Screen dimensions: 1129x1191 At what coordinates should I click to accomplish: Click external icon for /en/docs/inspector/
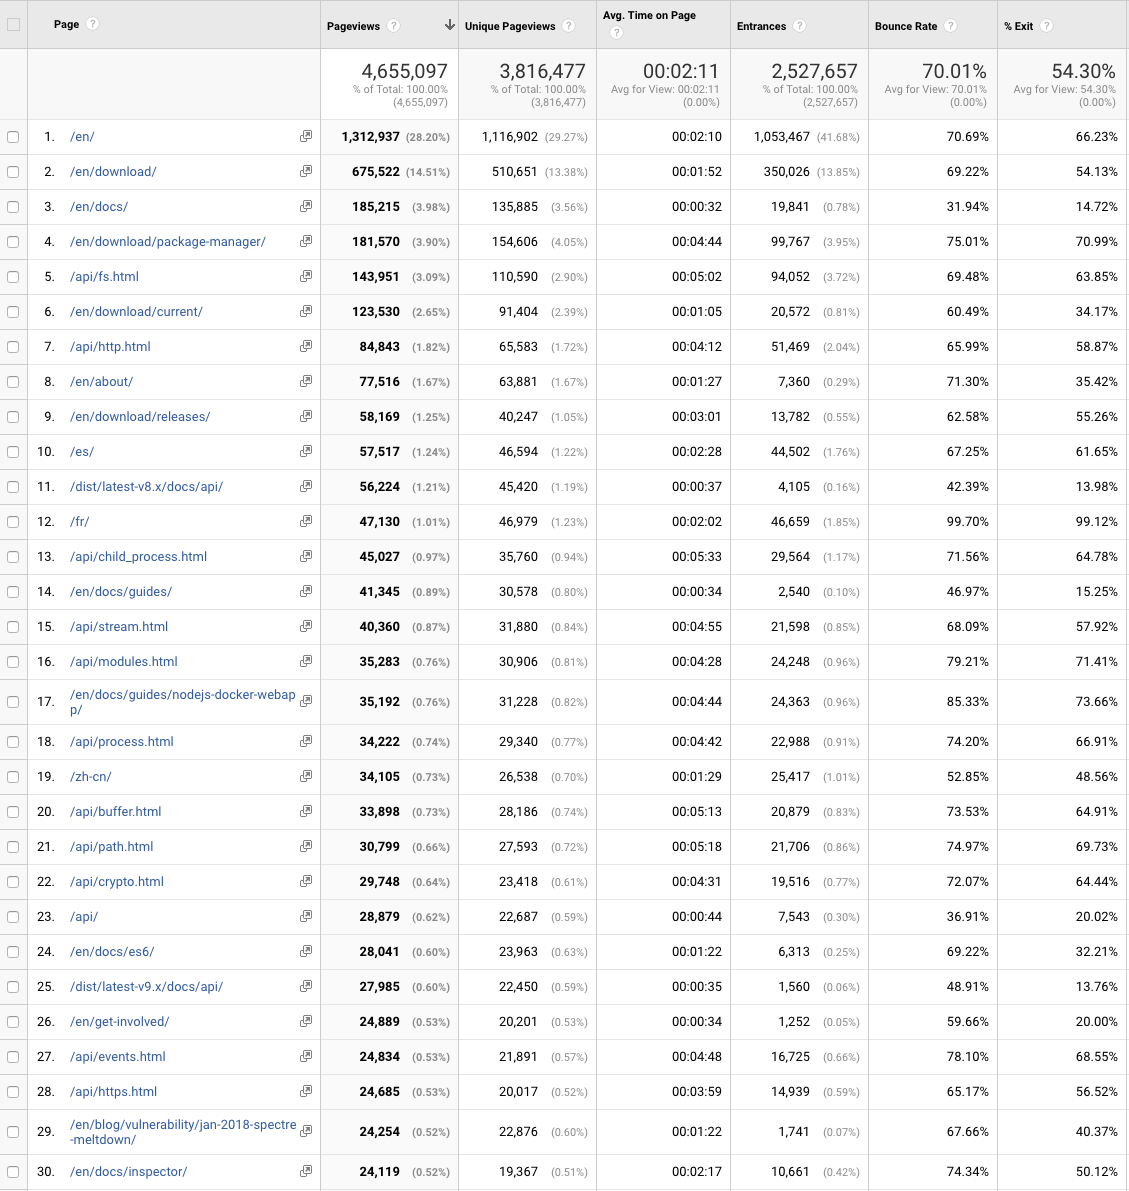click(x=305, y=1171)
